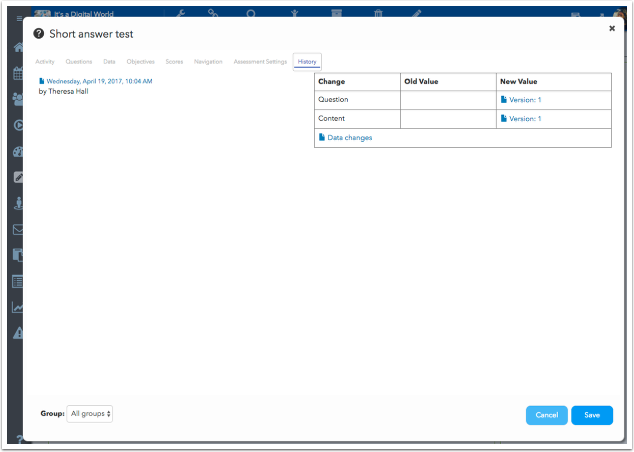Screen dimensions: 634x452
Task: Select the History tab
Action: tap(307, 62)
